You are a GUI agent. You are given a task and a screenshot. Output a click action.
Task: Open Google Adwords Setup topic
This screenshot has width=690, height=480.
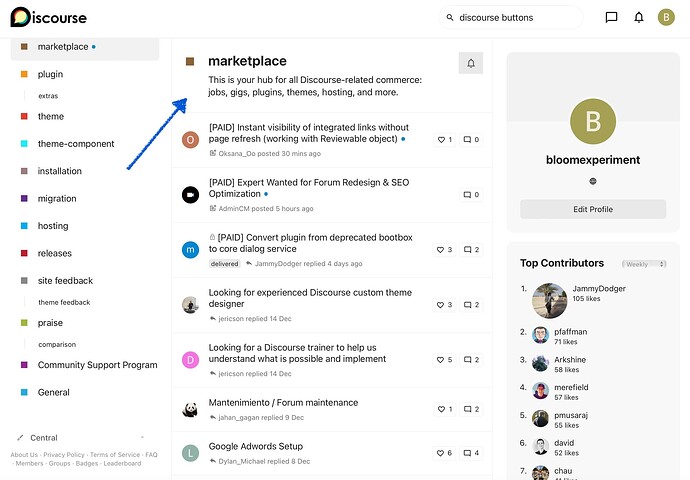coord(256,446)
